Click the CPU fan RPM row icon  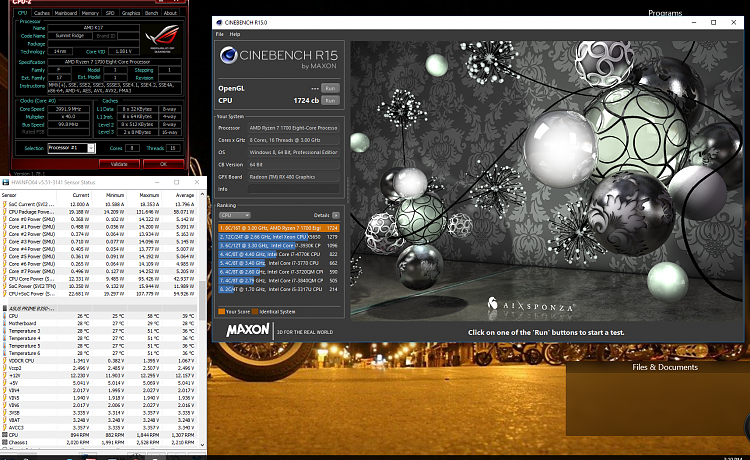tap(5, 435)
